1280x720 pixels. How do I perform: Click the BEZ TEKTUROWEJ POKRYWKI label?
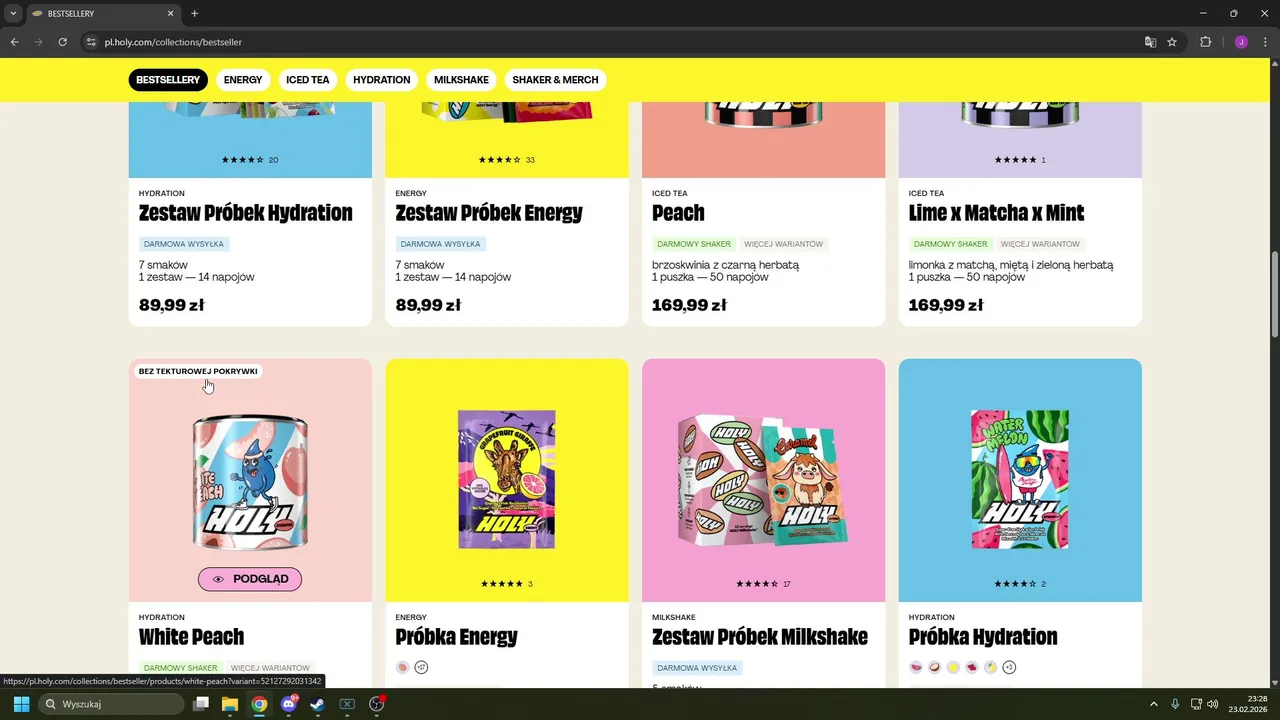point(198,371)
